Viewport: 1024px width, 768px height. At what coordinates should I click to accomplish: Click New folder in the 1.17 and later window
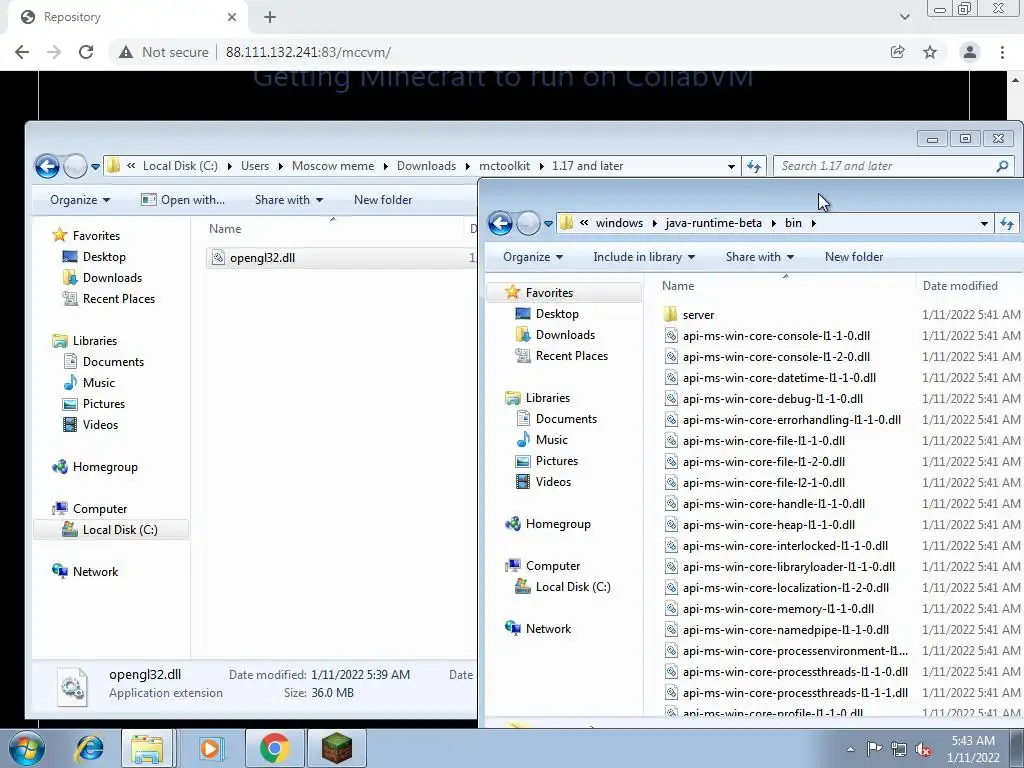tap(383, 200)
